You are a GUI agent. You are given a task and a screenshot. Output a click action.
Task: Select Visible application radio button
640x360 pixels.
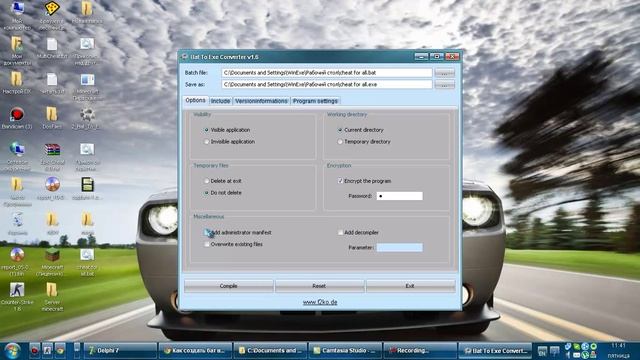[206, 130]
